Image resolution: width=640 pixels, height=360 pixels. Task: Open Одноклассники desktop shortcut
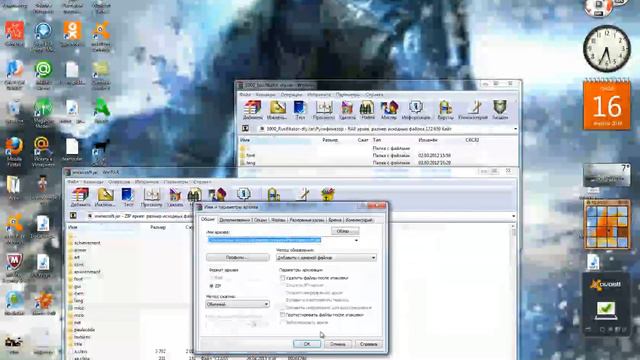pos(72,33)
